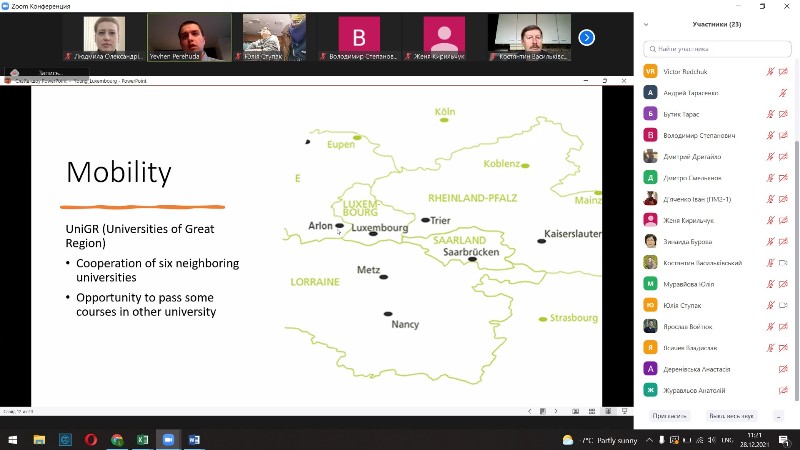Screen dimensions: 800x450
Task: Show next video thumbnails with blue arrow
Action: tap(586, 37)
